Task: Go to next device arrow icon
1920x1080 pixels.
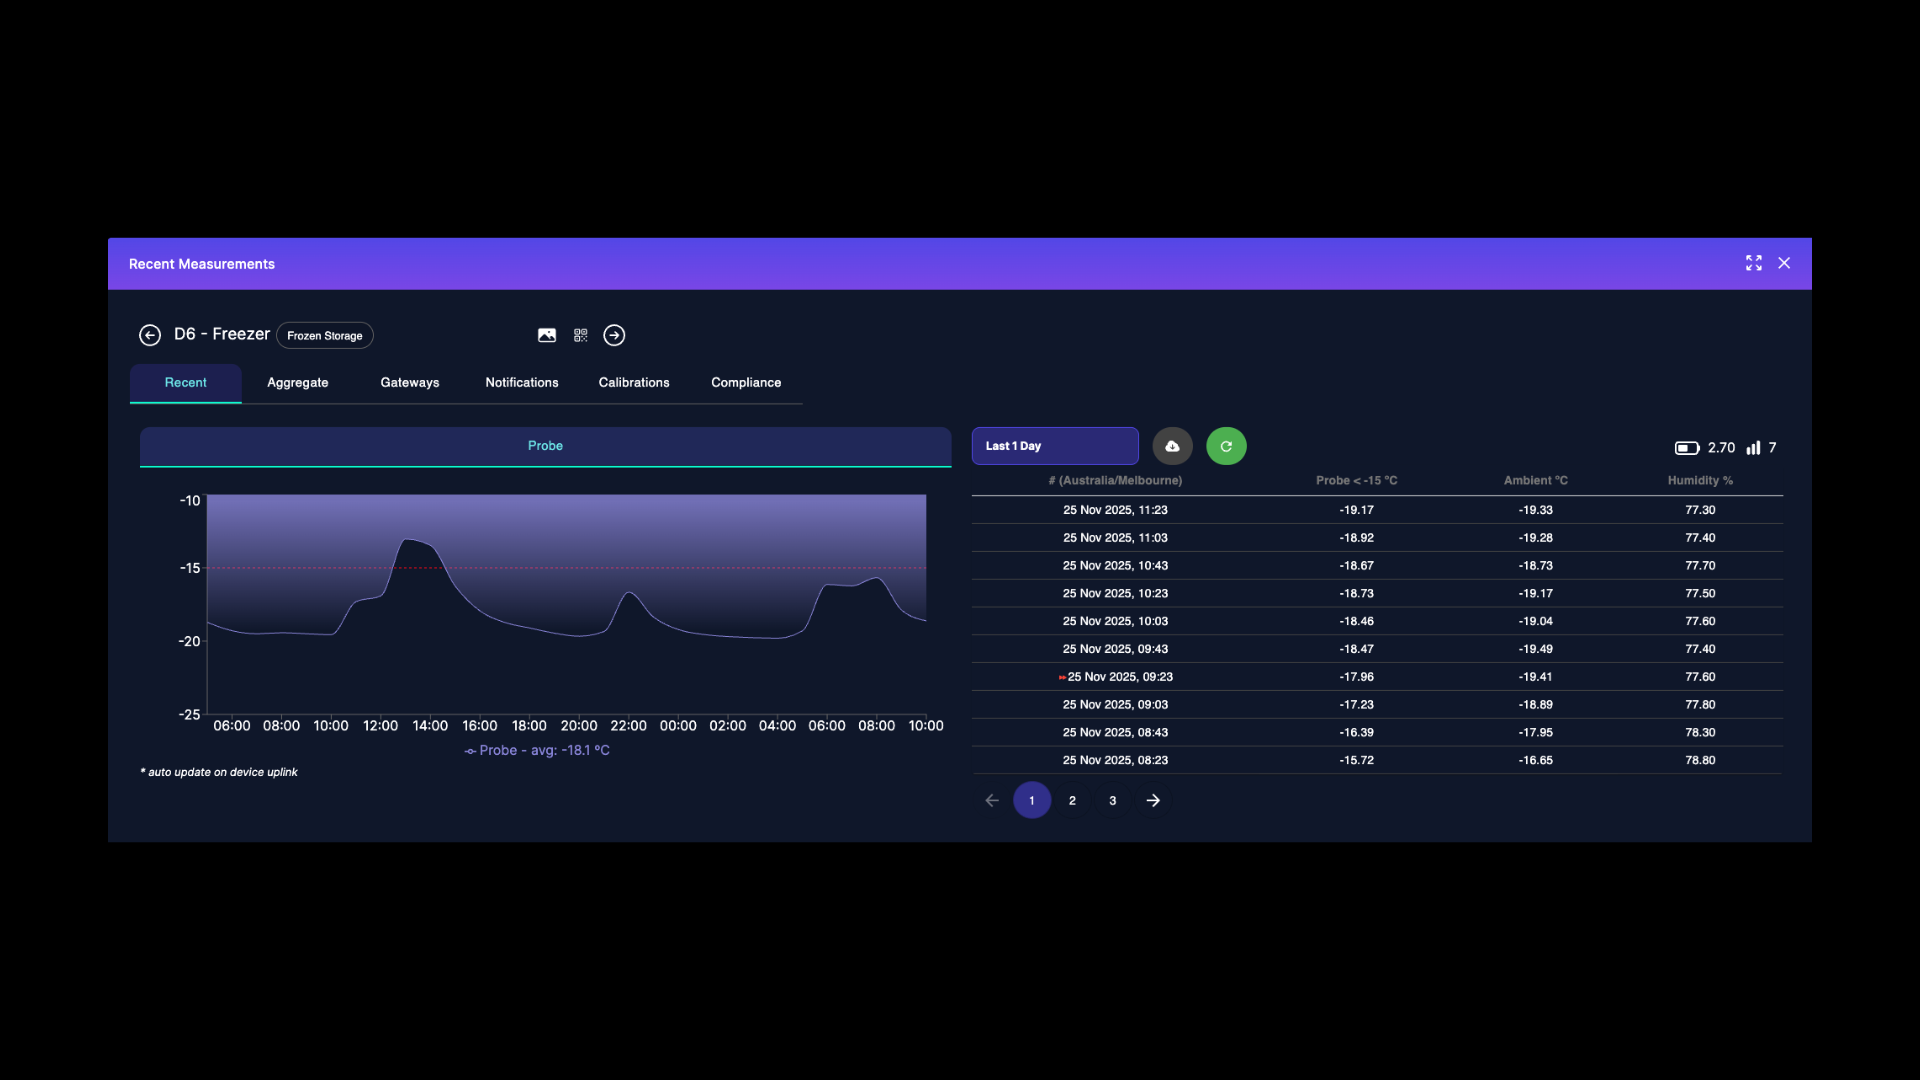Action: click(614, 335)
